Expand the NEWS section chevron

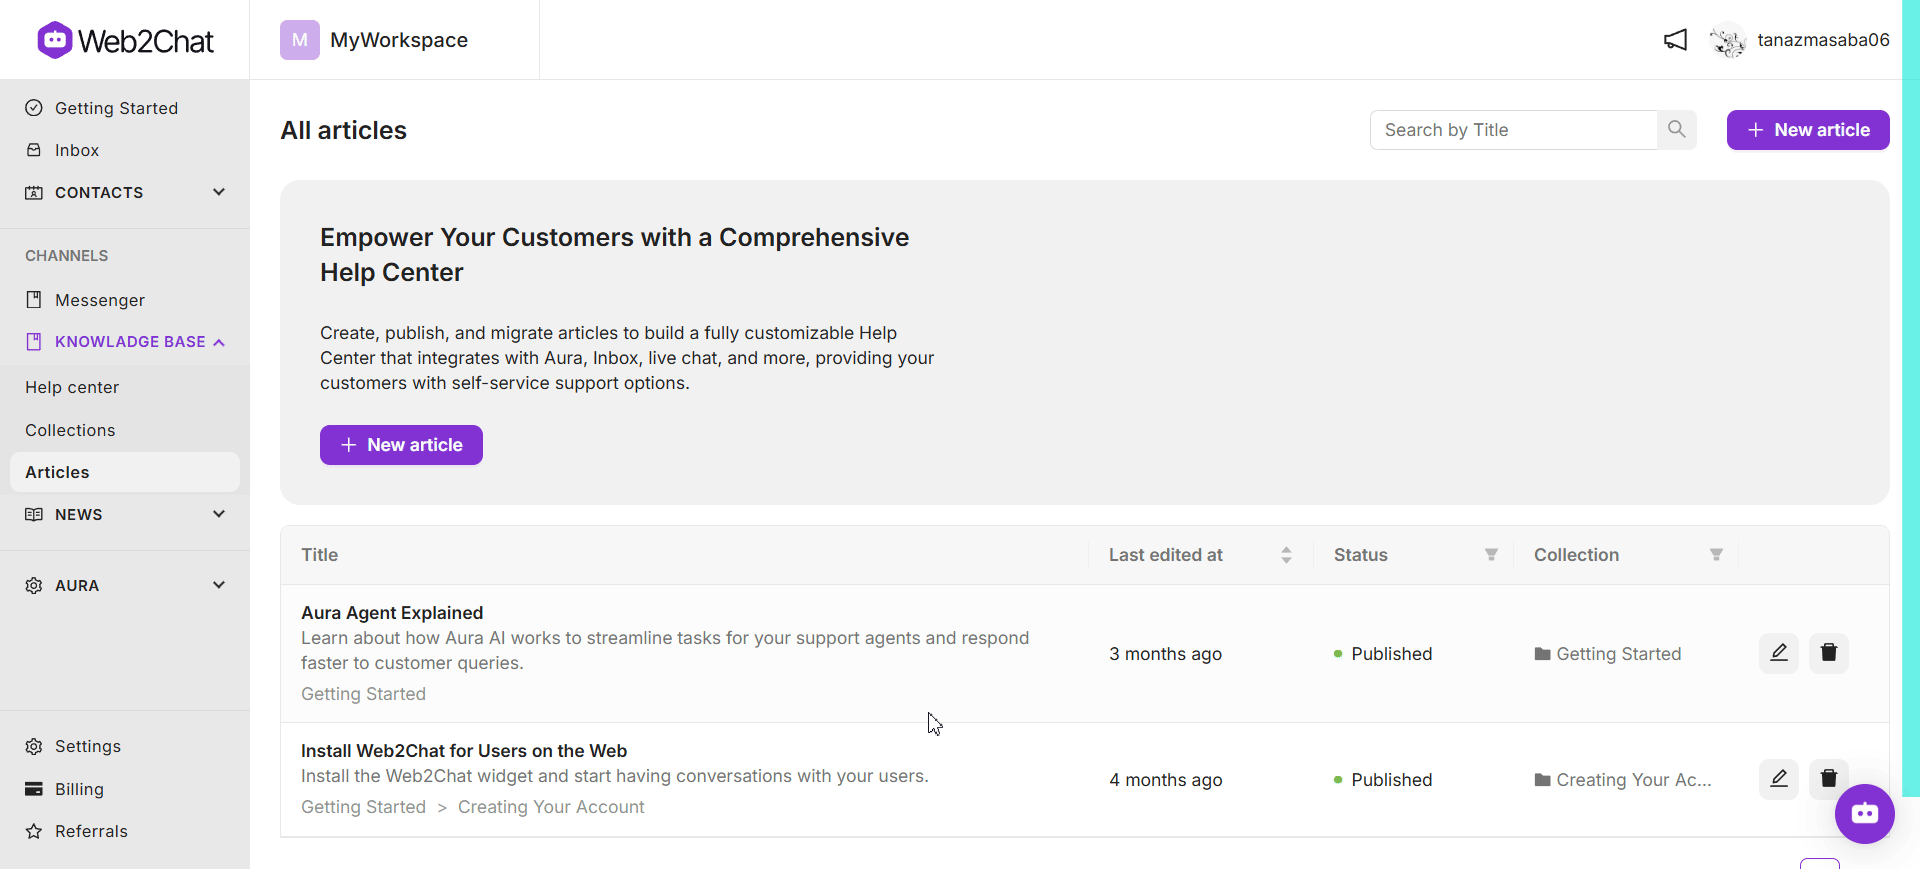point(219,514)
